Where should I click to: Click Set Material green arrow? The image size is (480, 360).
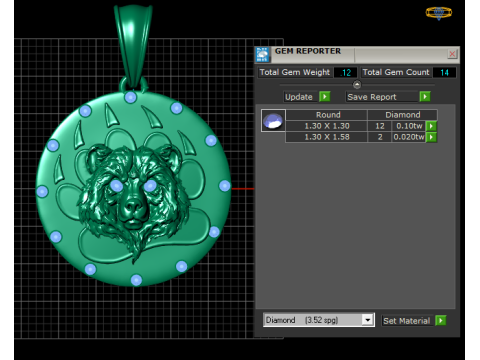click(441, 321)
